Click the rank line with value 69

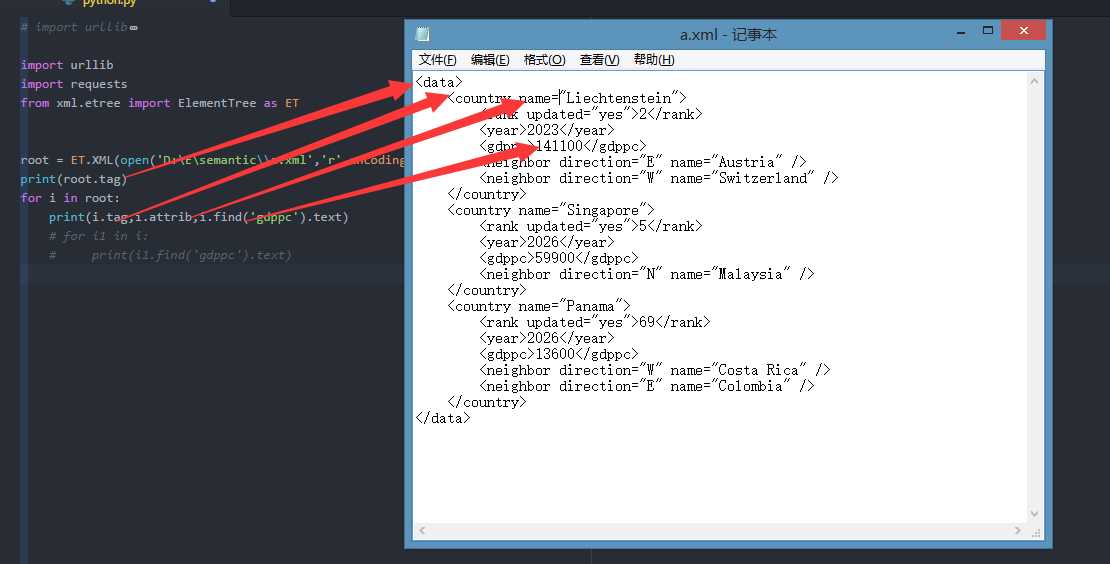click(595, 323)
